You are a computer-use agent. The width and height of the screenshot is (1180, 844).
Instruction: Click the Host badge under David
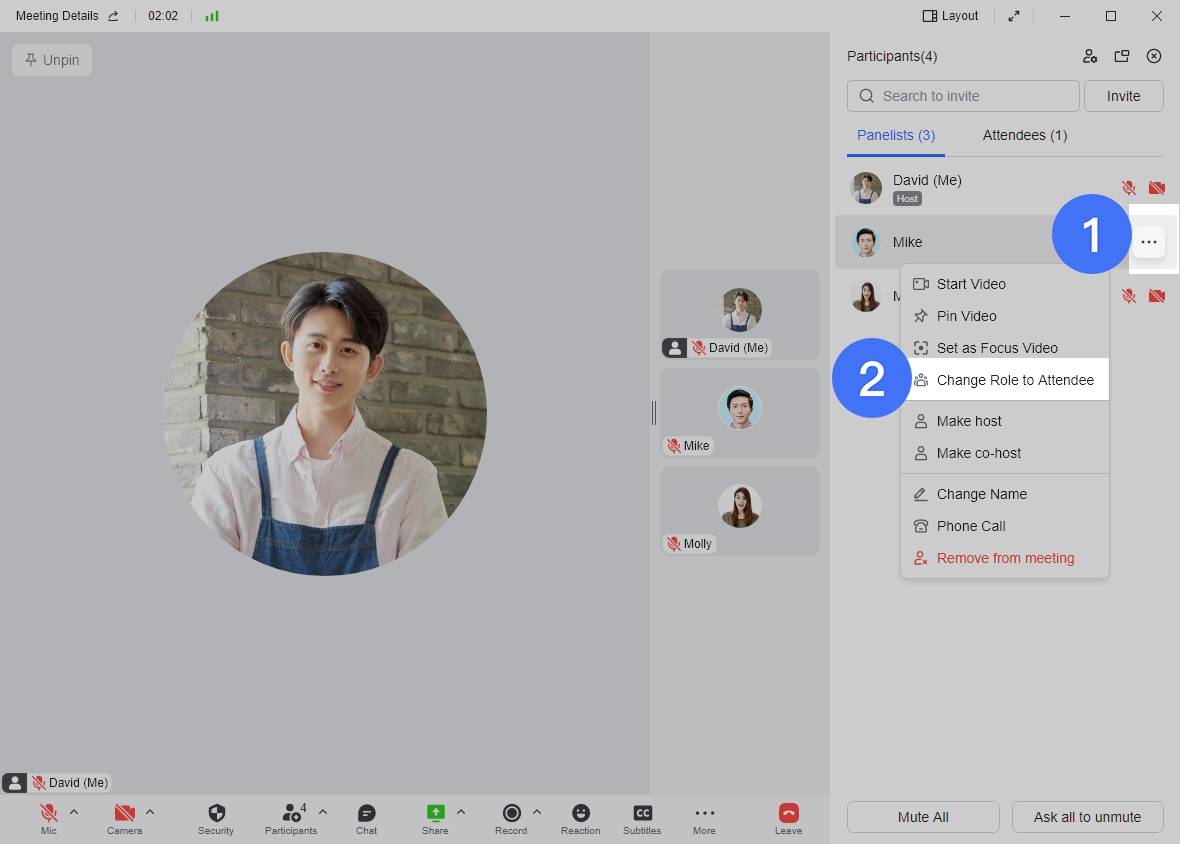[x=908, y=199]
